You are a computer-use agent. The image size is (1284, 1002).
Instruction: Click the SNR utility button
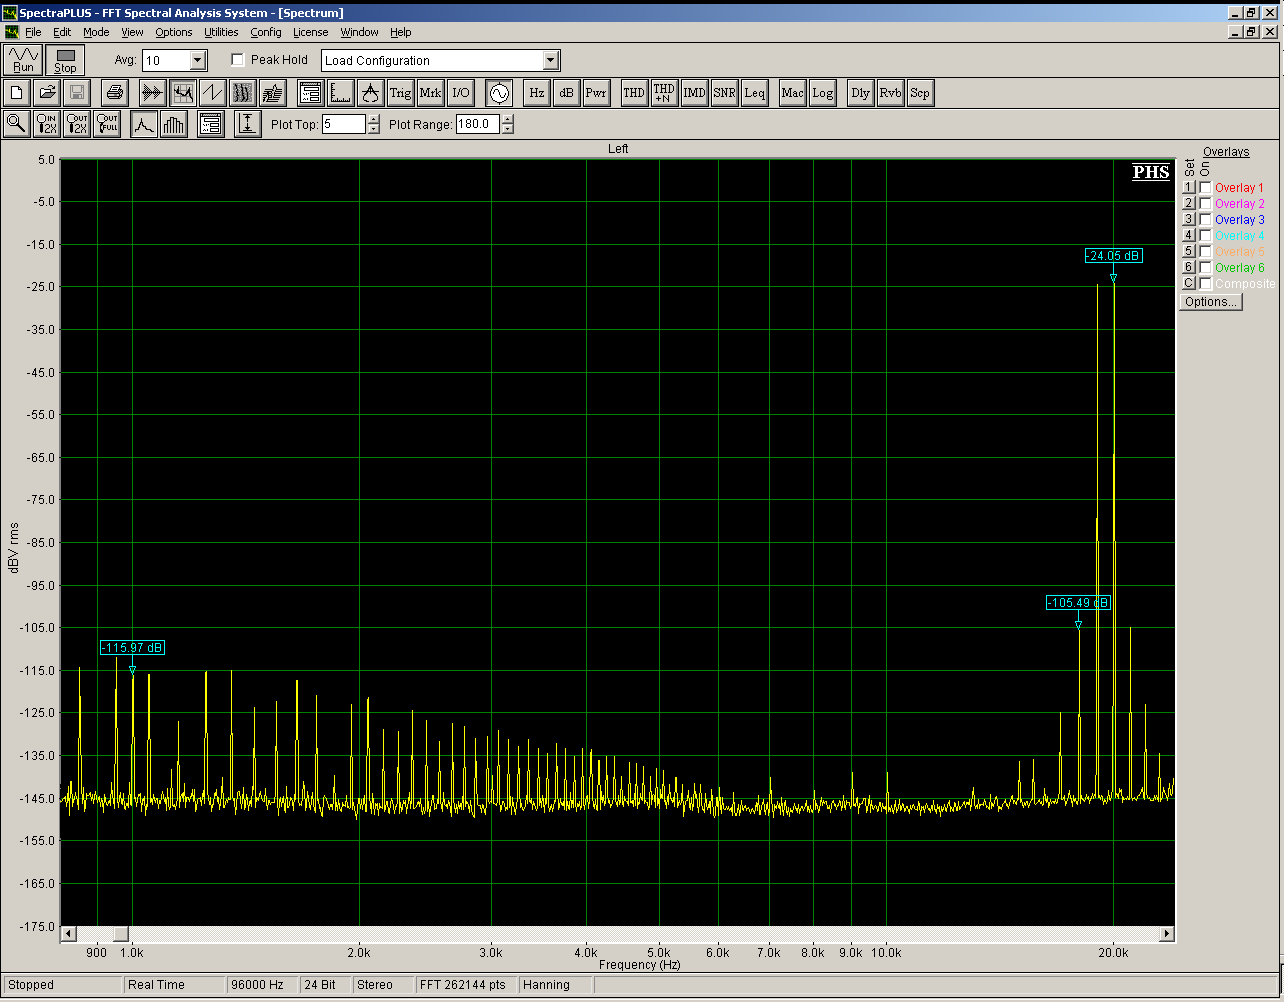[724, 93]
